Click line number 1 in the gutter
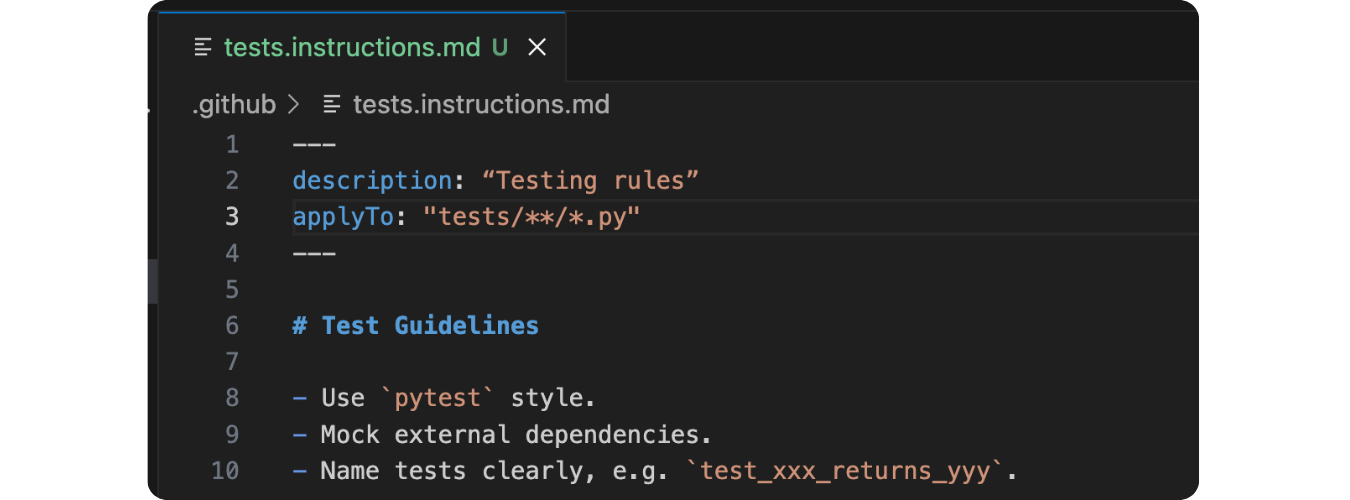The height and width of the screenshot is (500, 1350). [x=232, y=145]
